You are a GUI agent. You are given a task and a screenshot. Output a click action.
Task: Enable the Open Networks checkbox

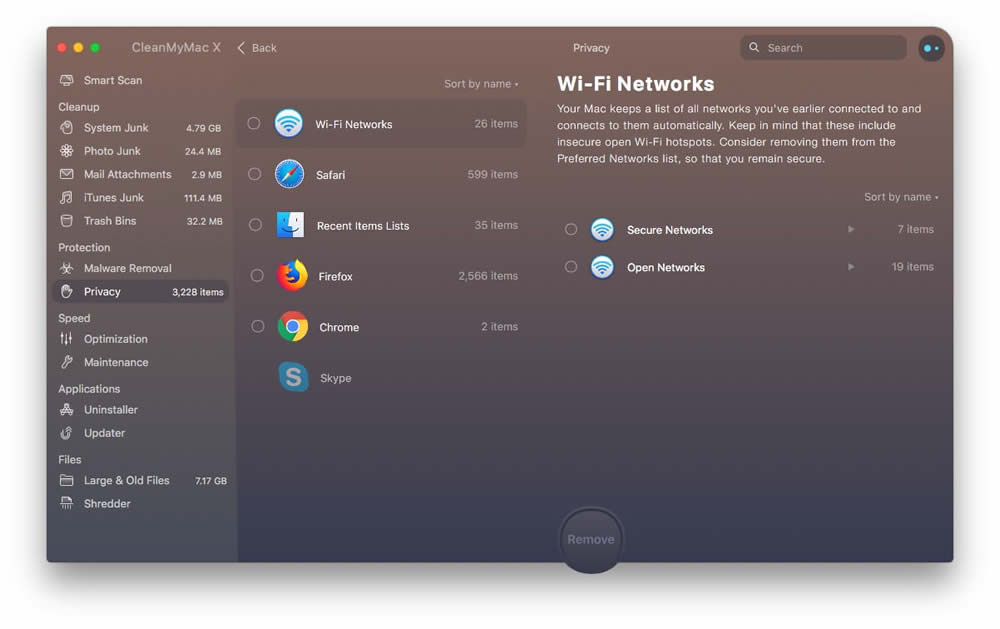571,267
